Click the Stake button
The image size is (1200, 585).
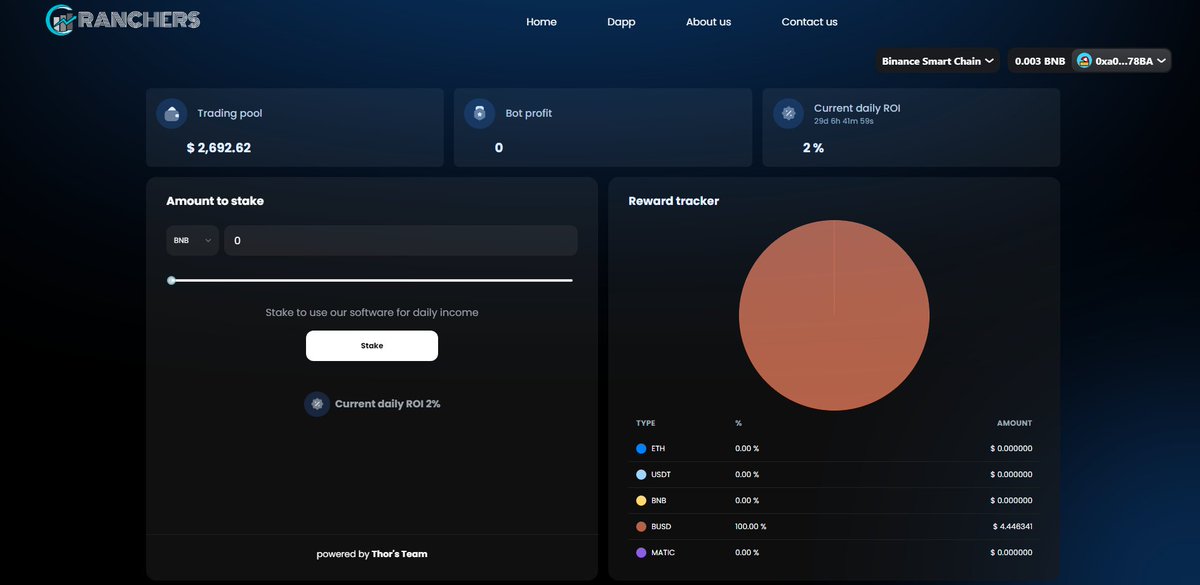(x=372, y=345)
